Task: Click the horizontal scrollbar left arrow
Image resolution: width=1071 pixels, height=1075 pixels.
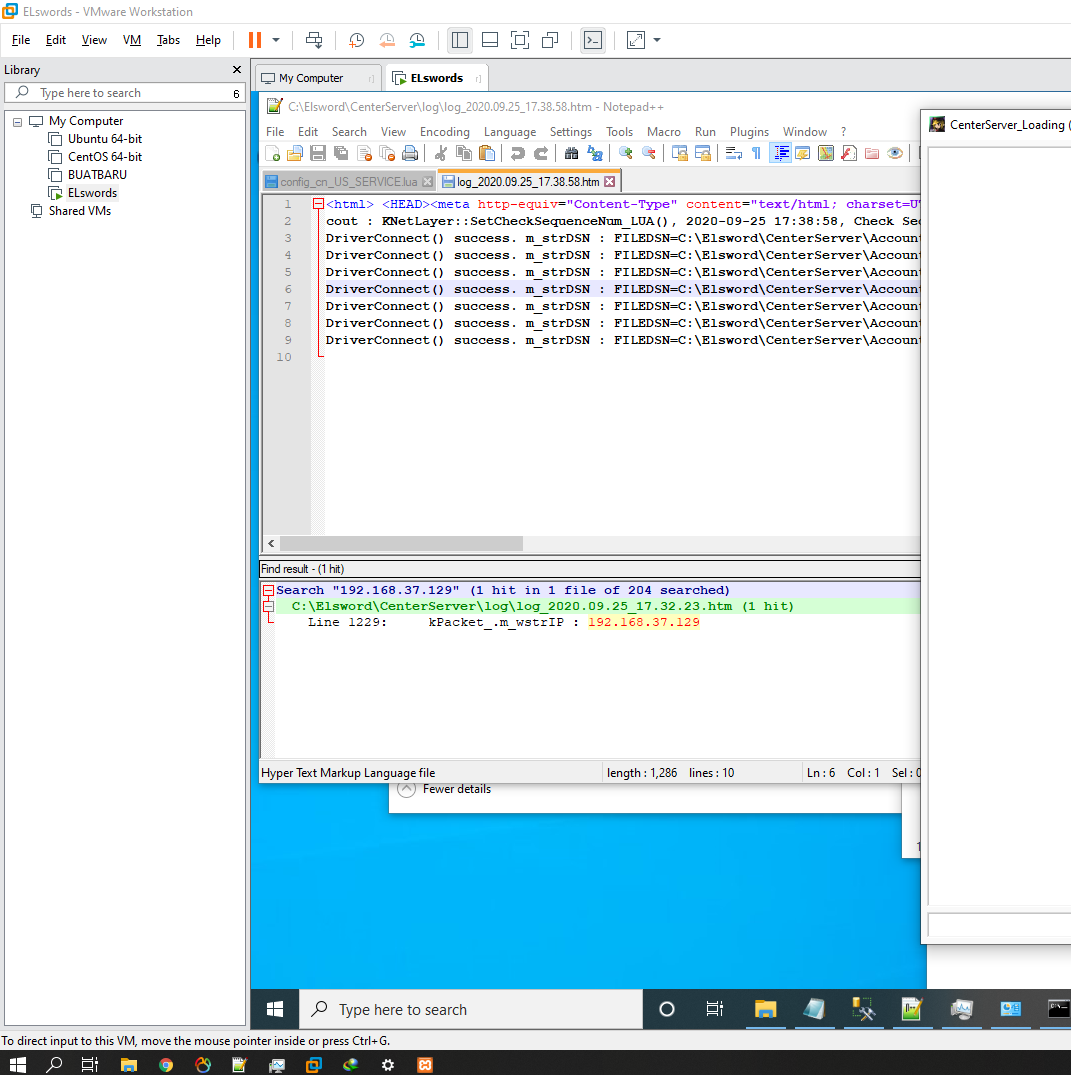Action: click(x=272, y=544)
